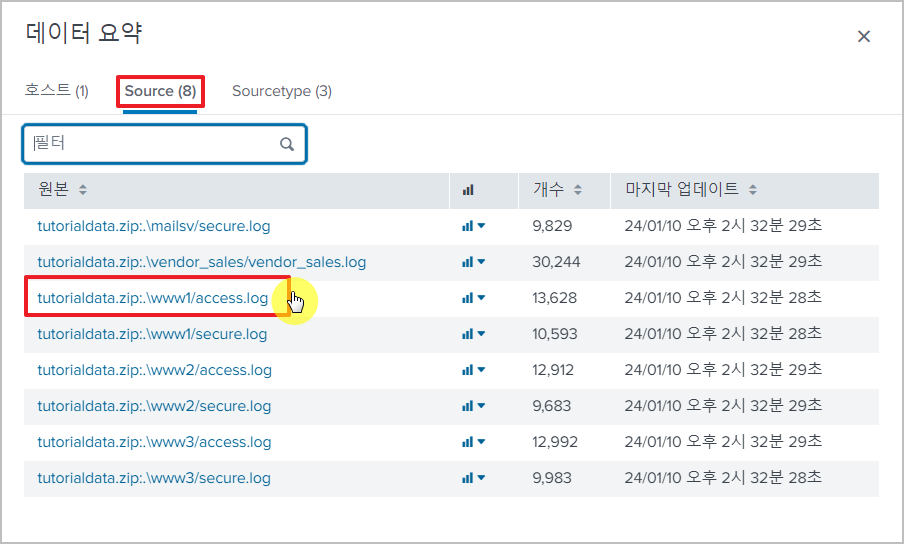The image size is (904, 544).
Task: Open tutorialdata.zip:.\mailsv/secure.log source
Action: tap(154, 226)
